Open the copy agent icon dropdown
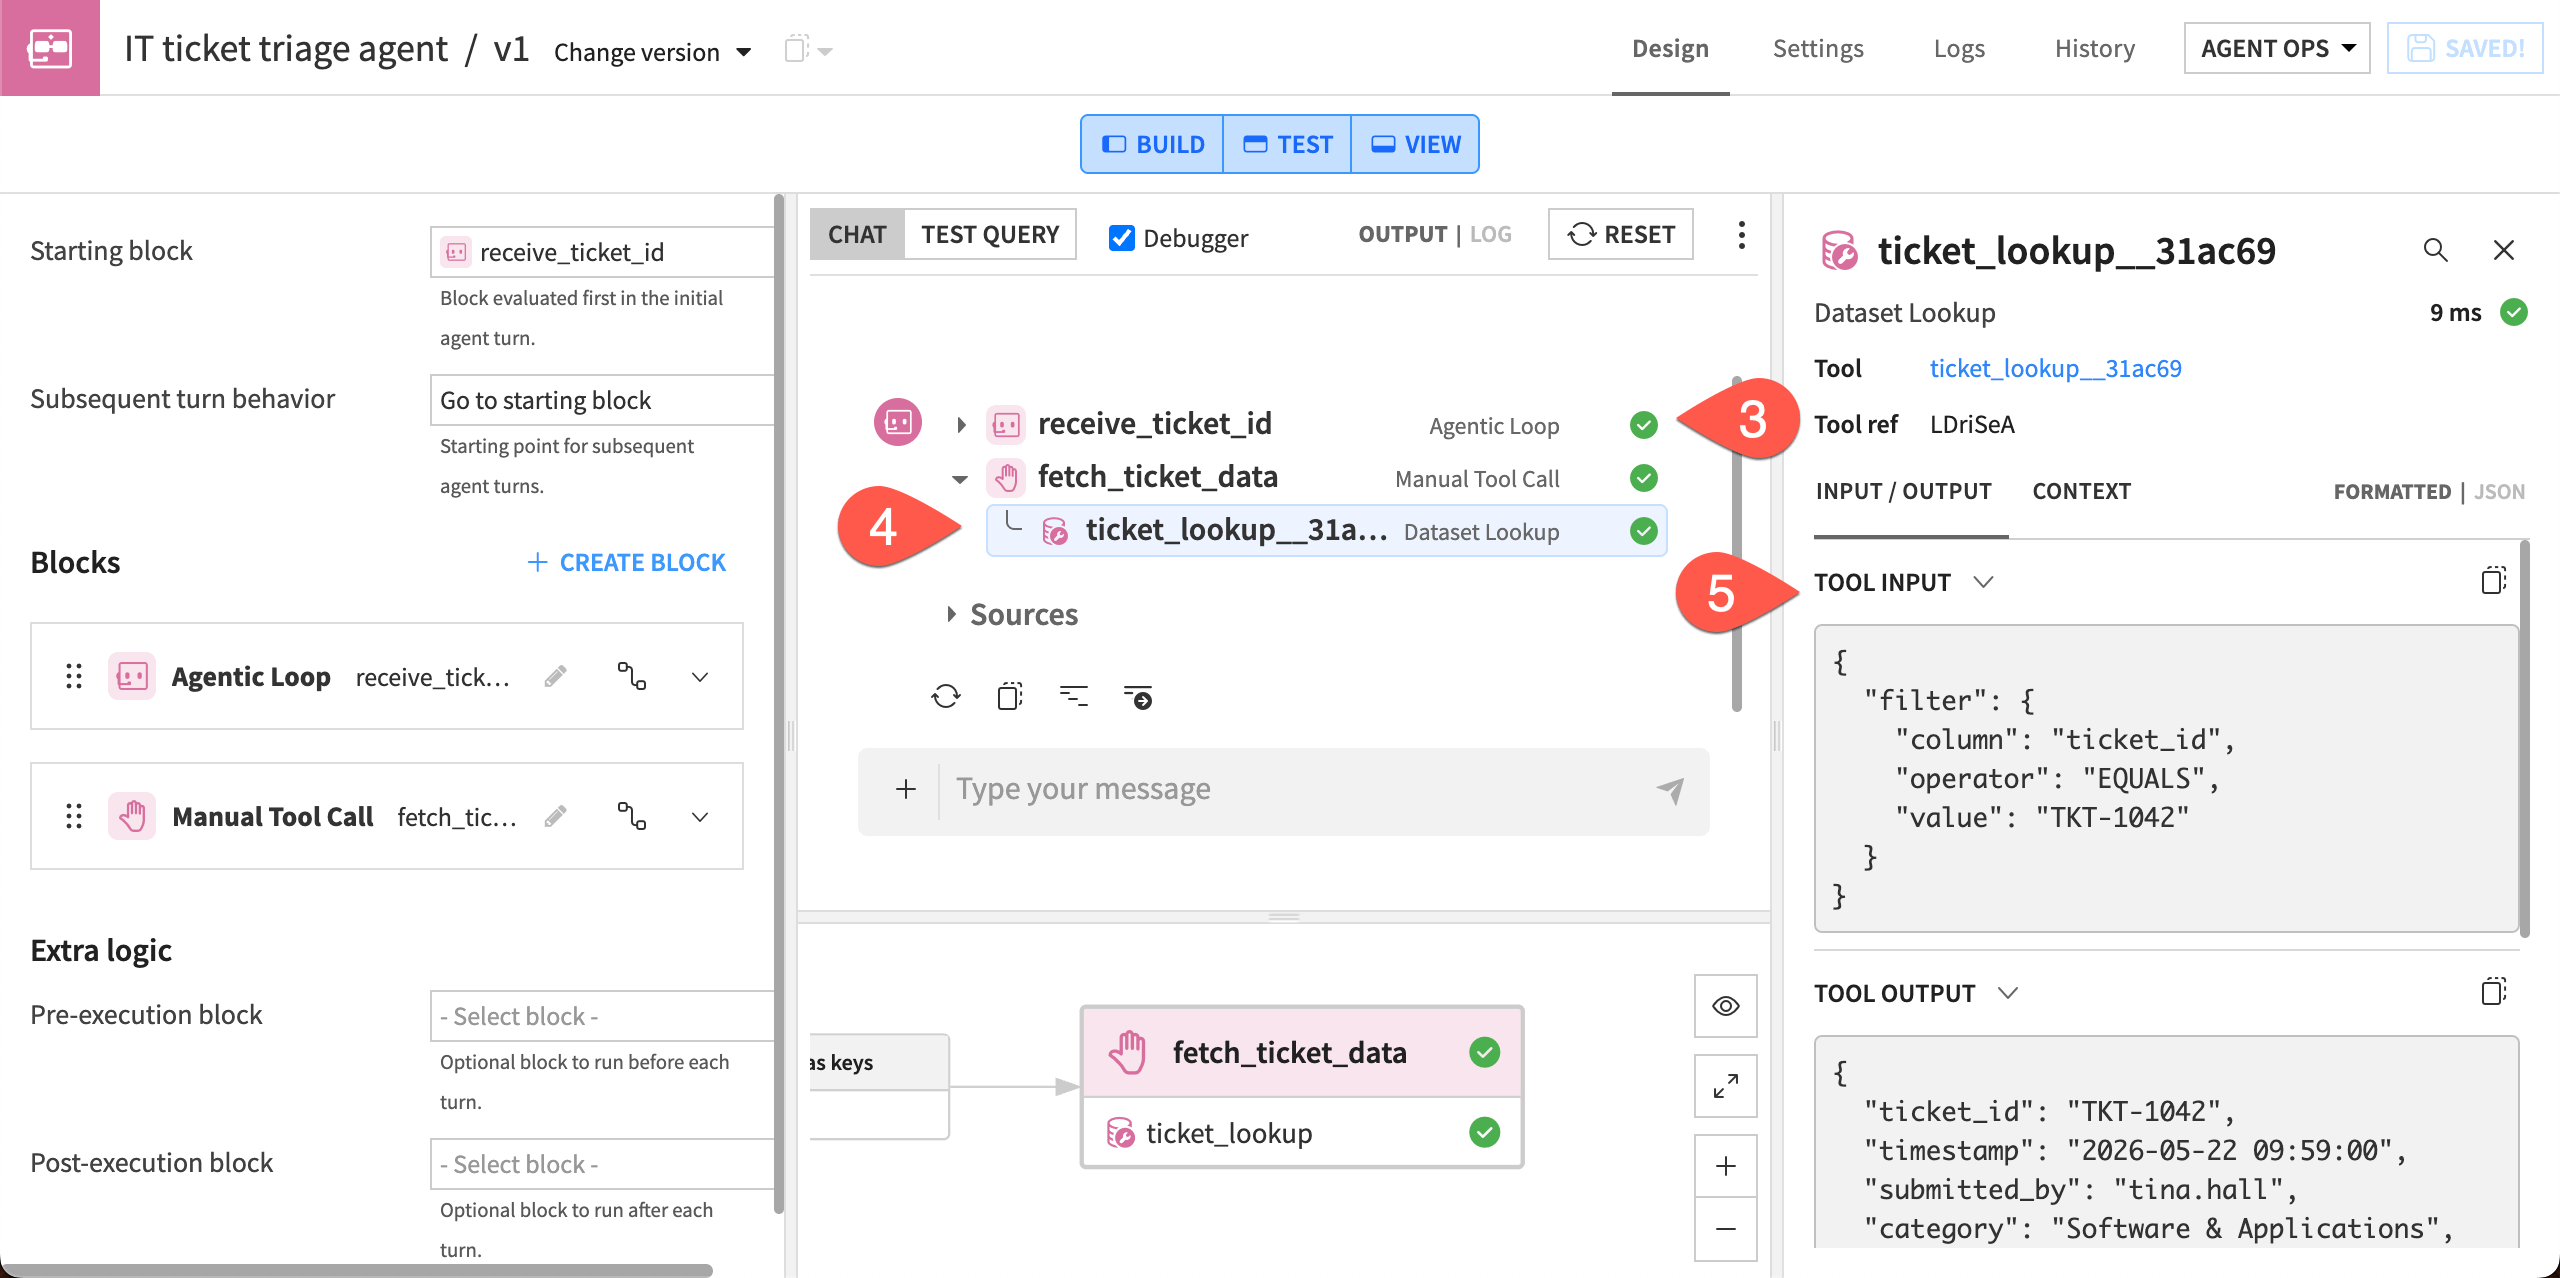This screenshot has width=2560, height=1278. 809,49
